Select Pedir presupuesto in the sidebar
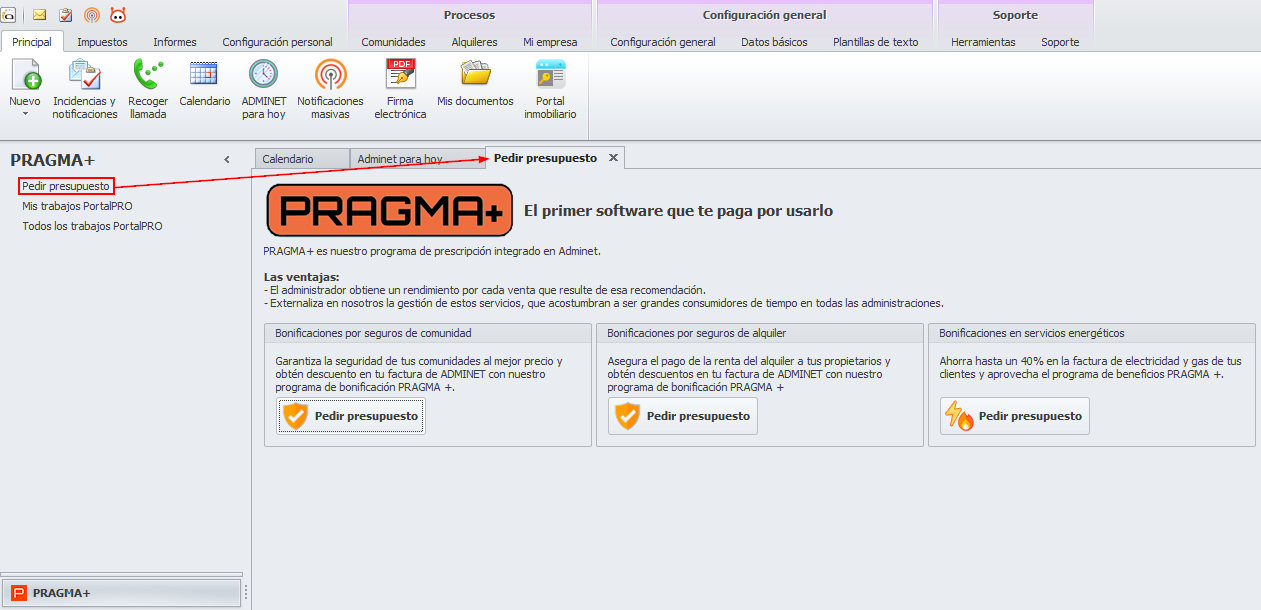The image size is (1261, 610). tap(66, 186)
